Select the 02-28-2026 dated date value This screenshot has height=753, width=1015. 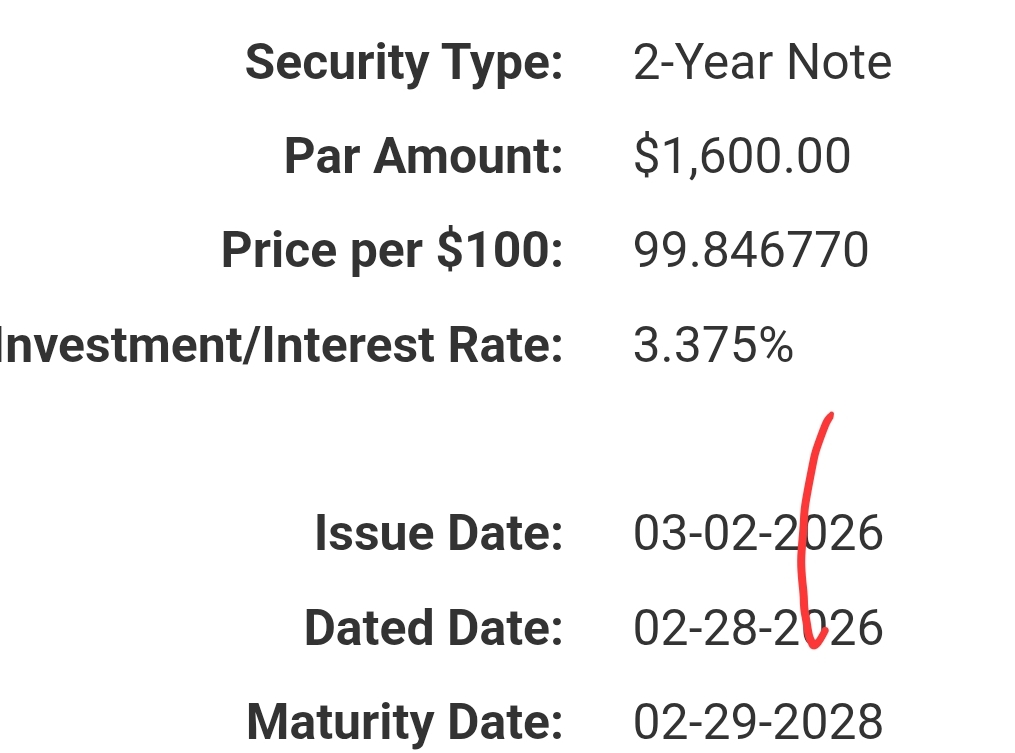point(758,629)
